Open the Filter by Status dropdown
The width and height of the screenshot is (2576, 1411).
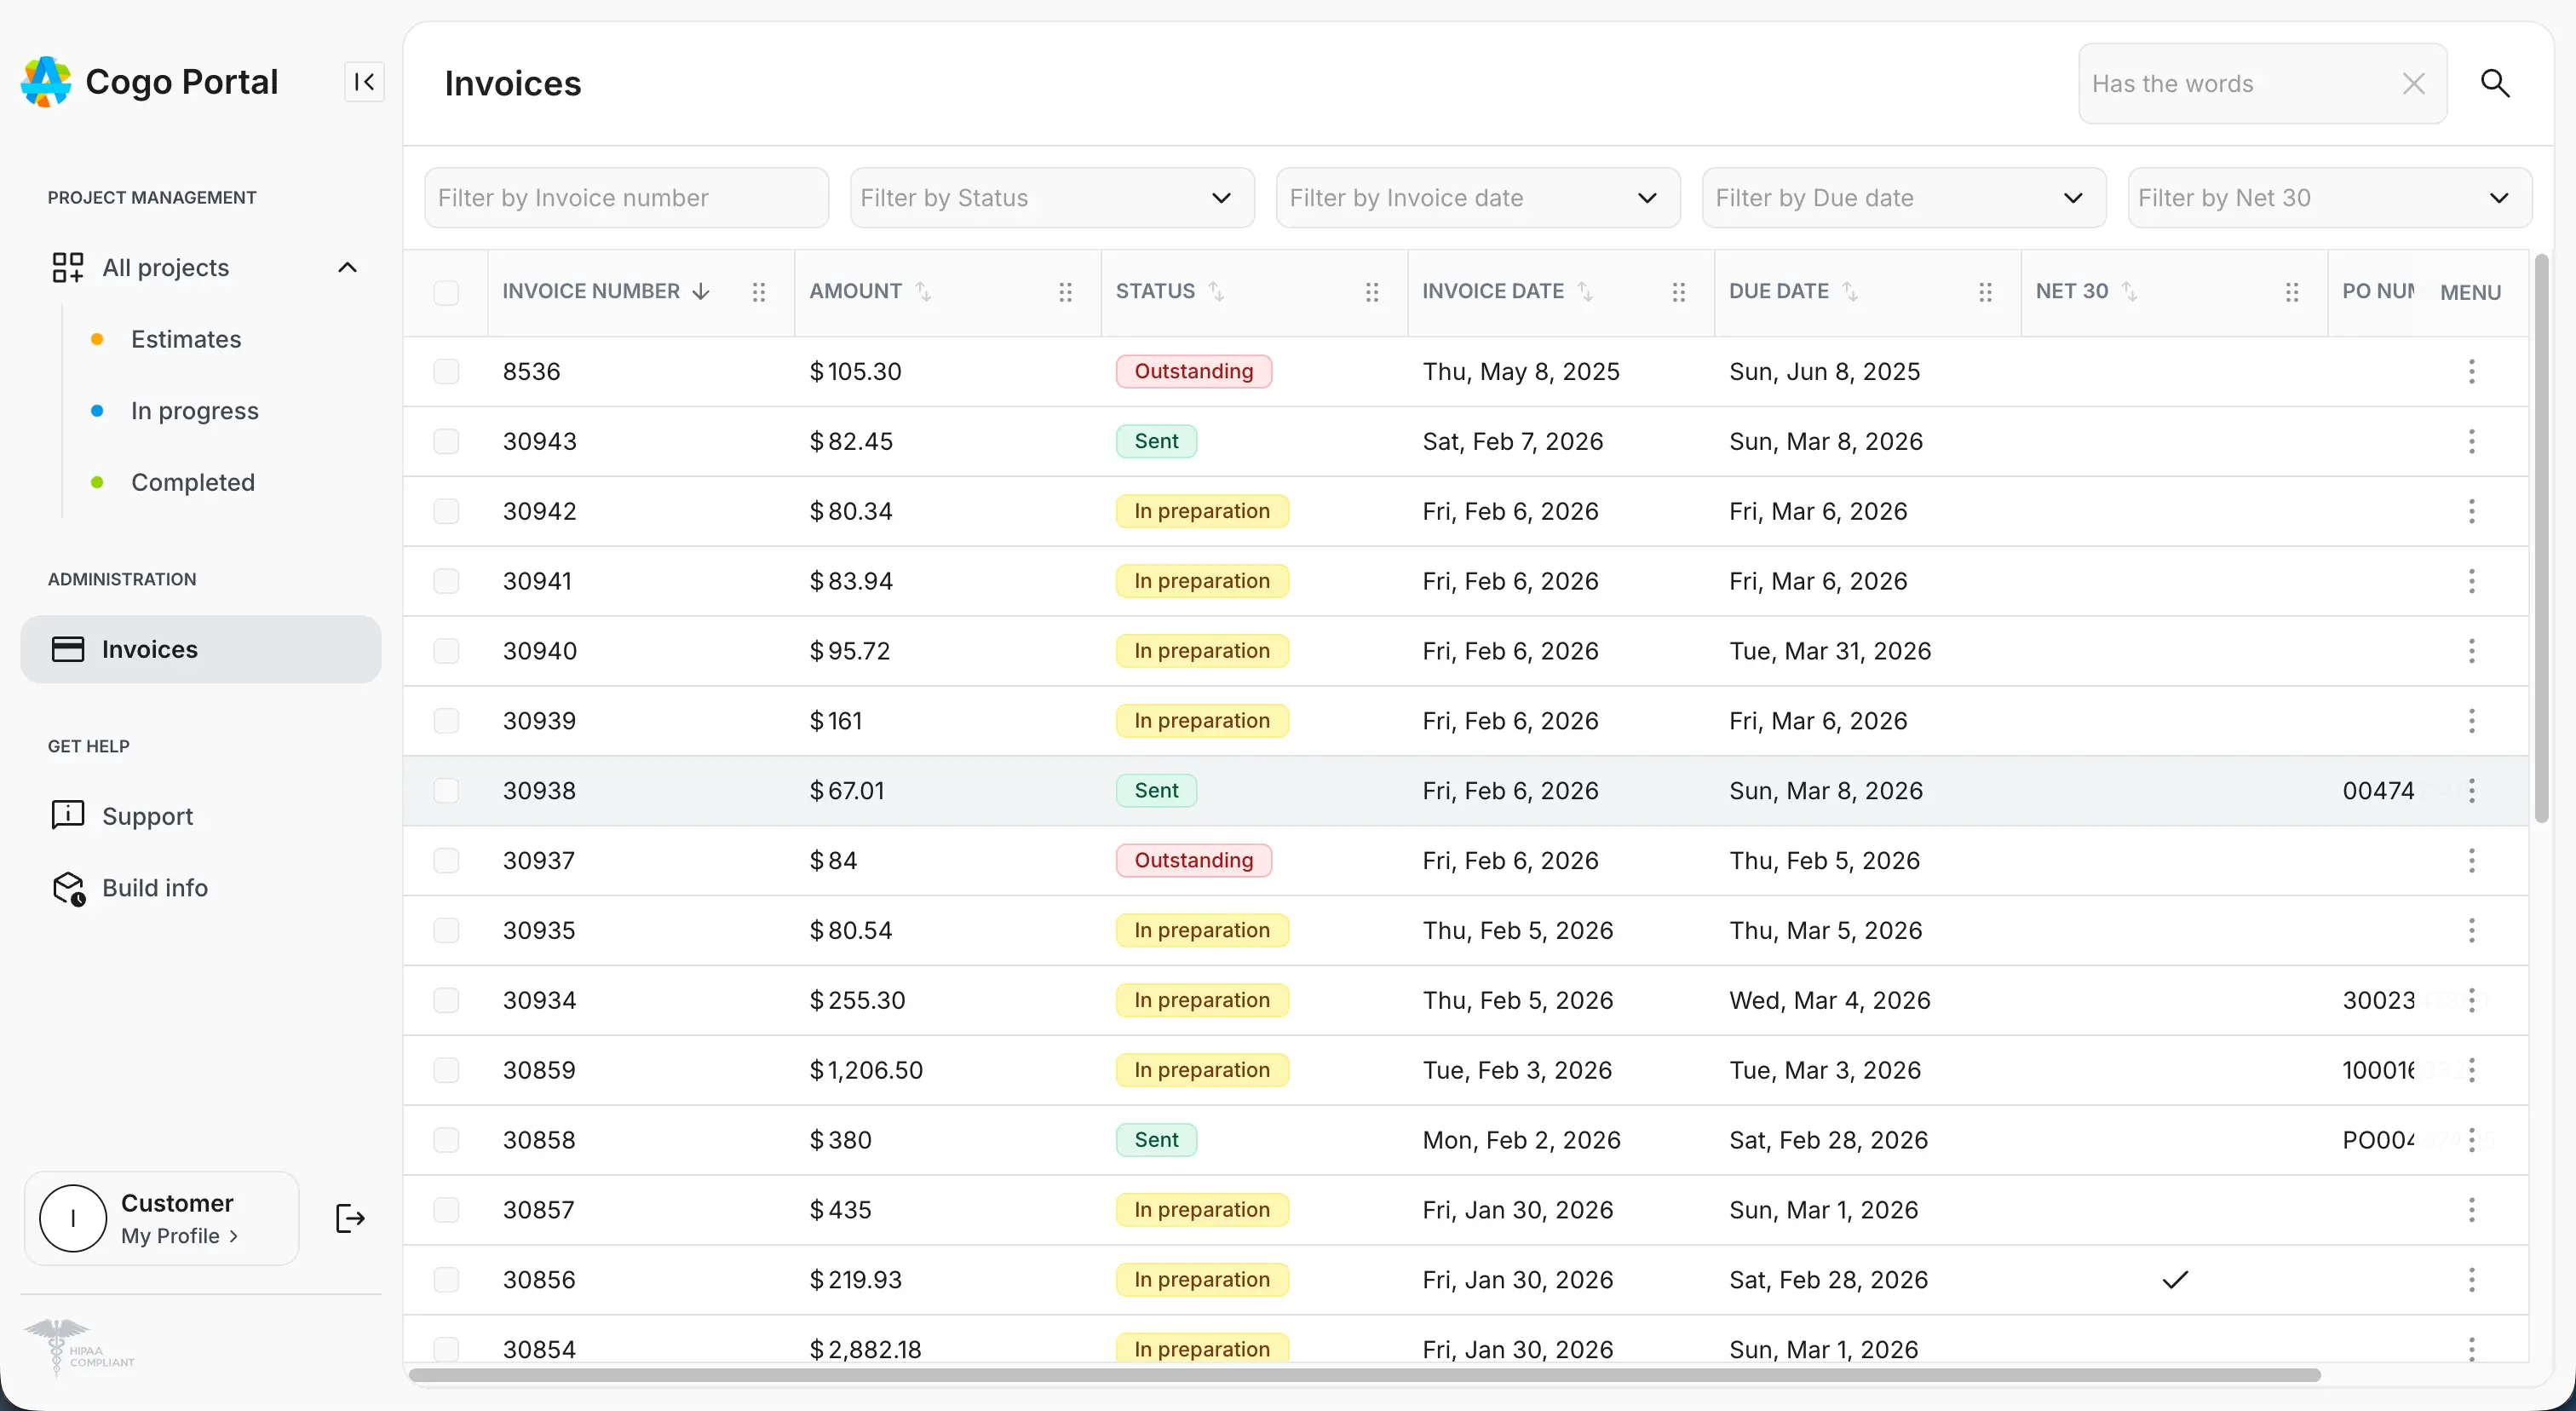click(x=1052, y=198)
